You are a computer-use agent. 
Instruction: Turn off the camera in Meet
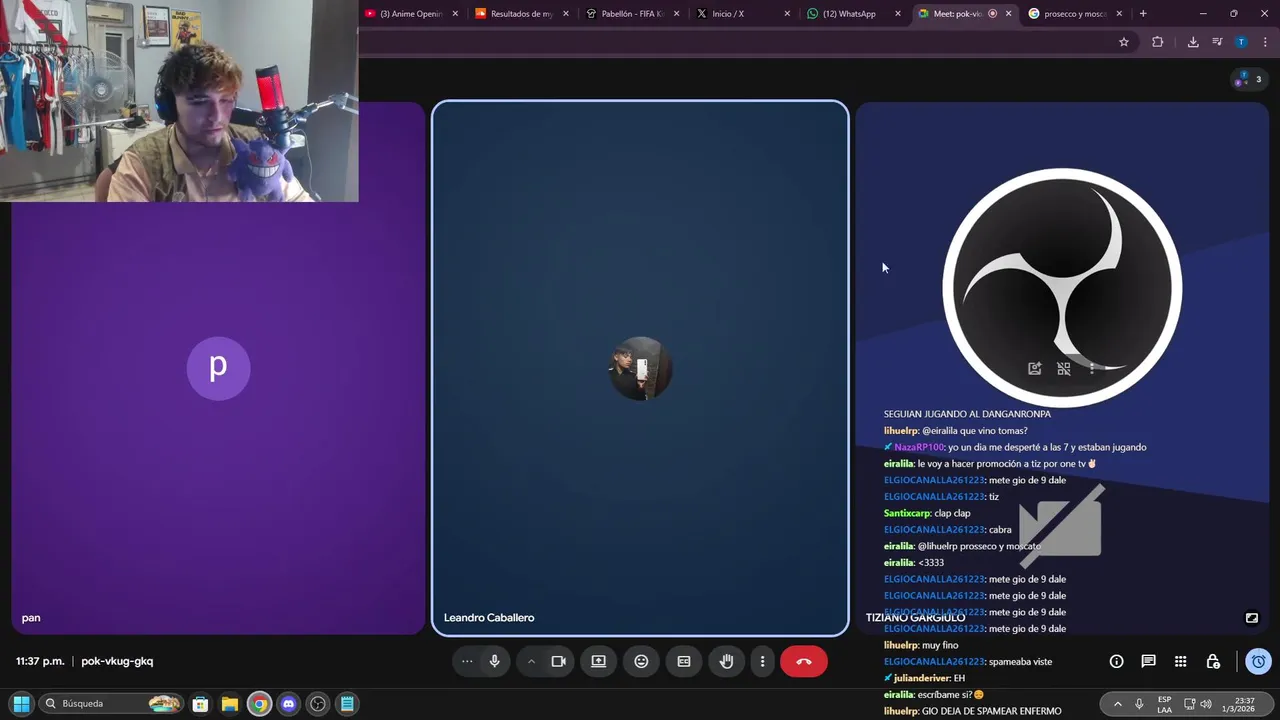point(559,661)
